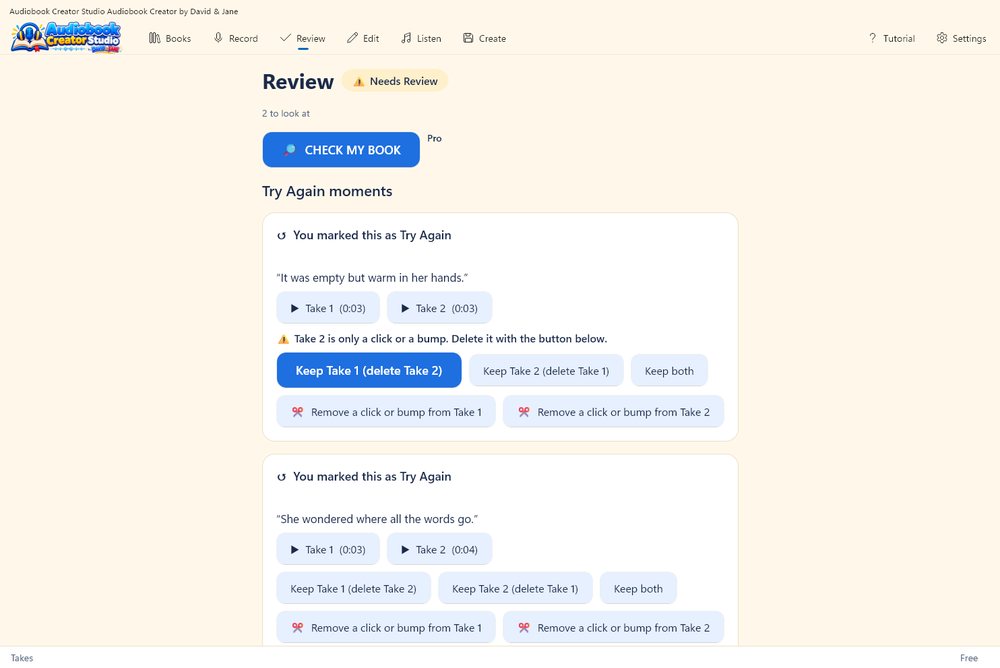
Task: Remove click from Take 1 of "She wondered"
Action: [x=386, y=628]
